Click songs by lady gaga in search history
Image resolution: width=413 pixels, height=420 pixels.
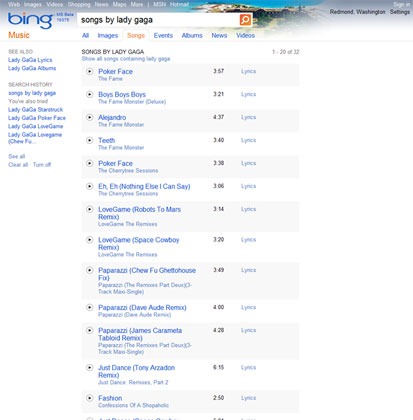(32, 93)
